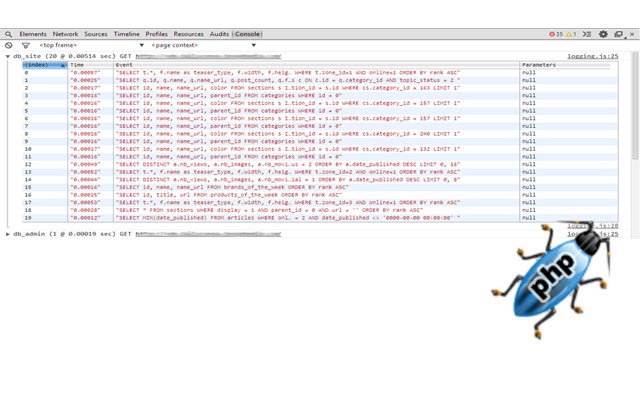Click the console vertical scrollbar
The width and height of the screenshot is (640, 400).
click(x=635, y=106)
